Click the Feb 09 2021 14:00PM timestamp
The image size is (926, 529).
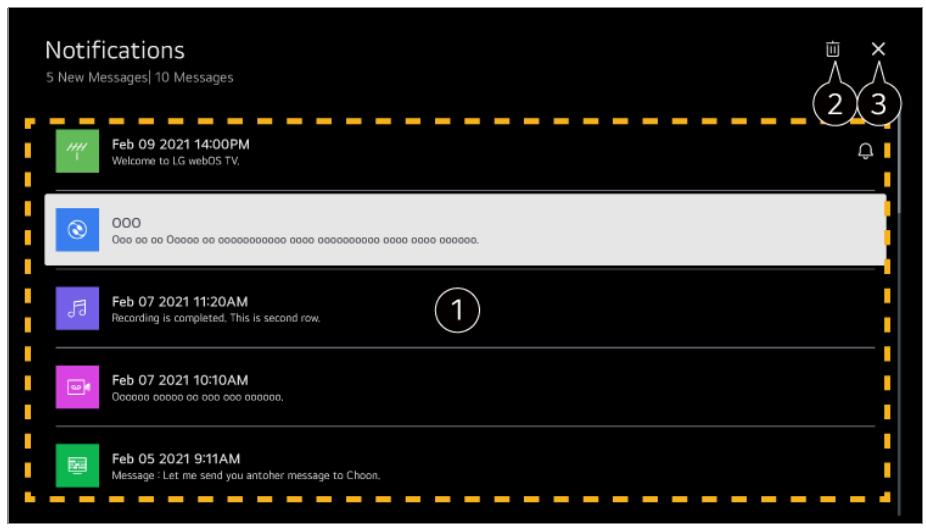[x=180, y=144]
